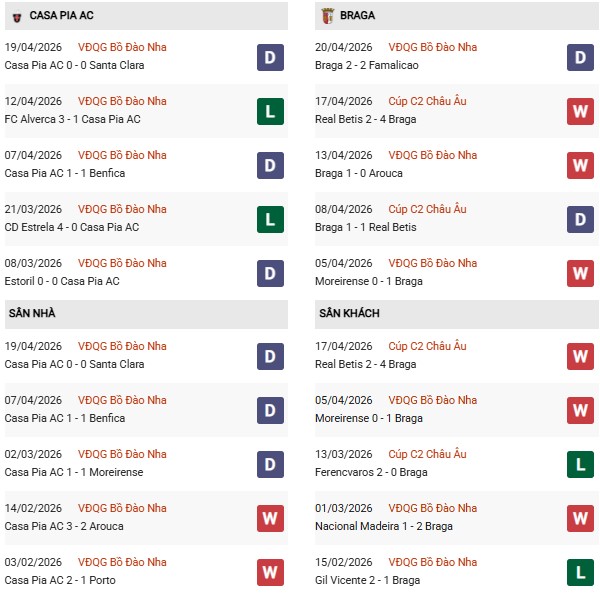Click the W badge for Casa Pia 3-2 Arouca
The width and height of the screenshot is (600, 594).
[269, 518]
